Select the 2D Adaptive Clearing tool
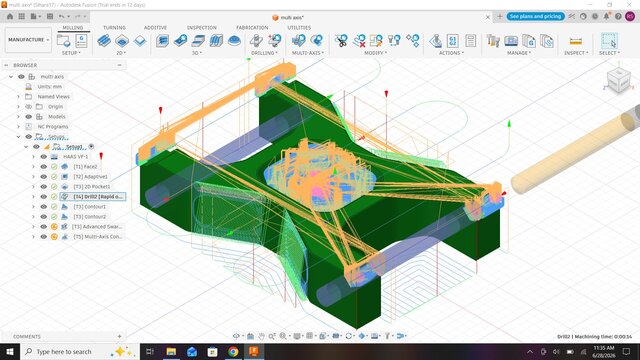 tap(104, 40)
